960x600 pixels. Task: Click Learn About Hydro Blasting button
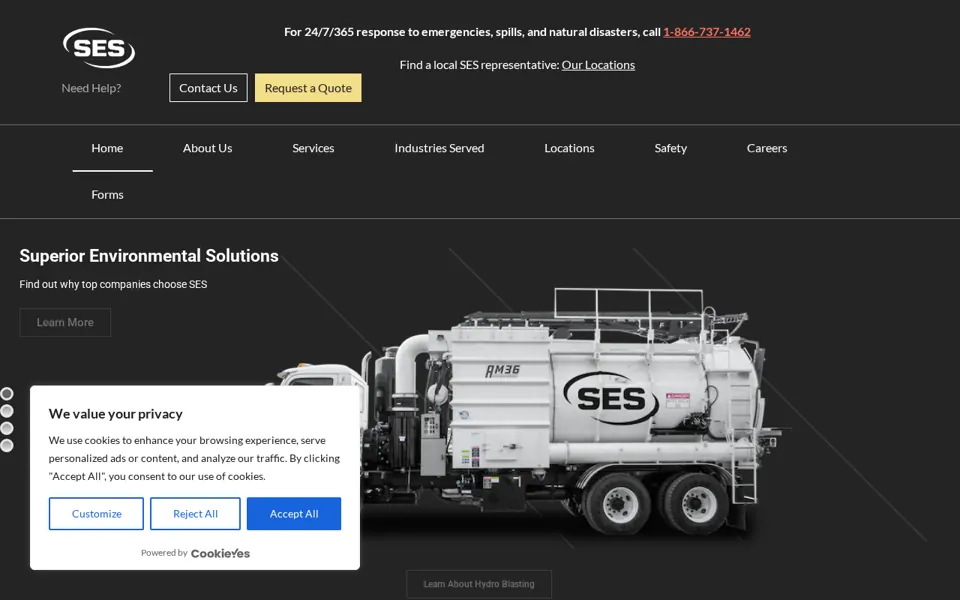point(479,584)
